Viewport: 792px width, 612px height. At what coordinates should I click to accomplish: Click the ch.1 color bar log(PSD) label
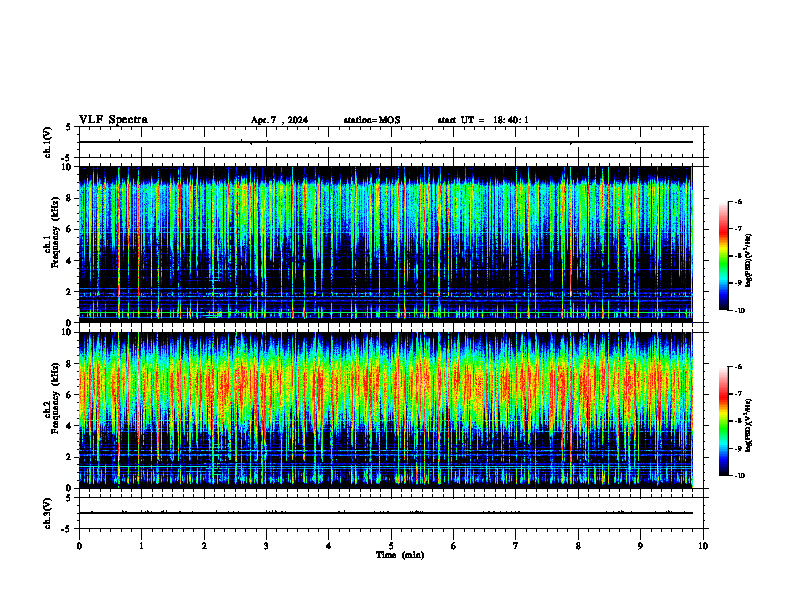[x=749, y=260]
